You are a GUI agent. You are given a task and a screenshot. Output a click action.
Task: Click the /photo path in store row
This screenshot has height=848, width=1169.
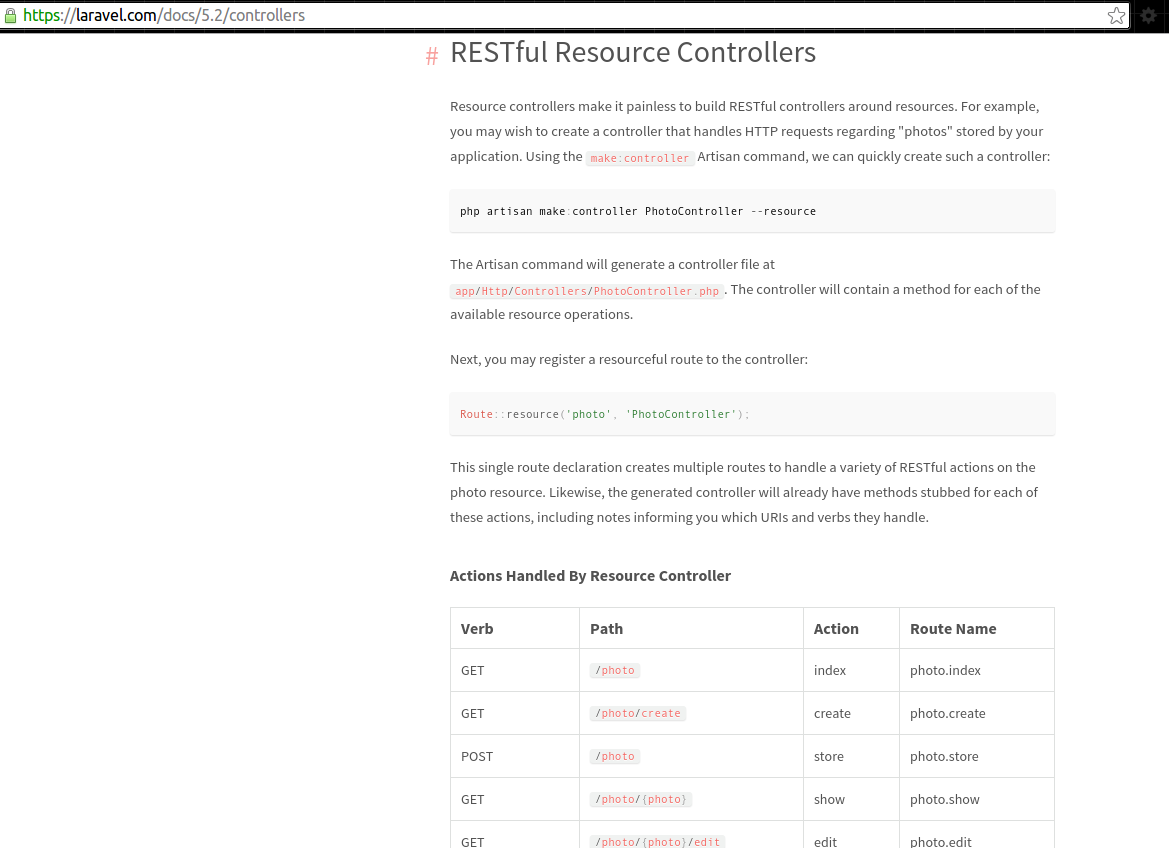coord(615,756)
